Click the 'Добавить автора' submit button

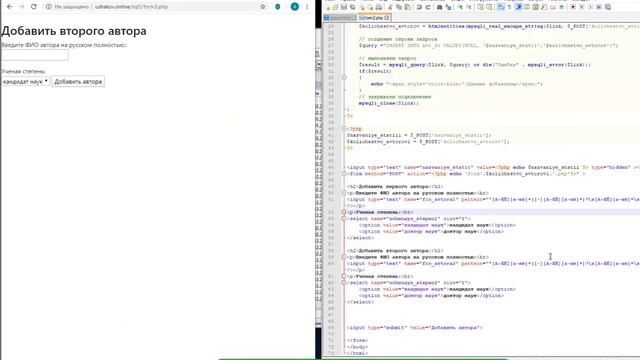78,81
